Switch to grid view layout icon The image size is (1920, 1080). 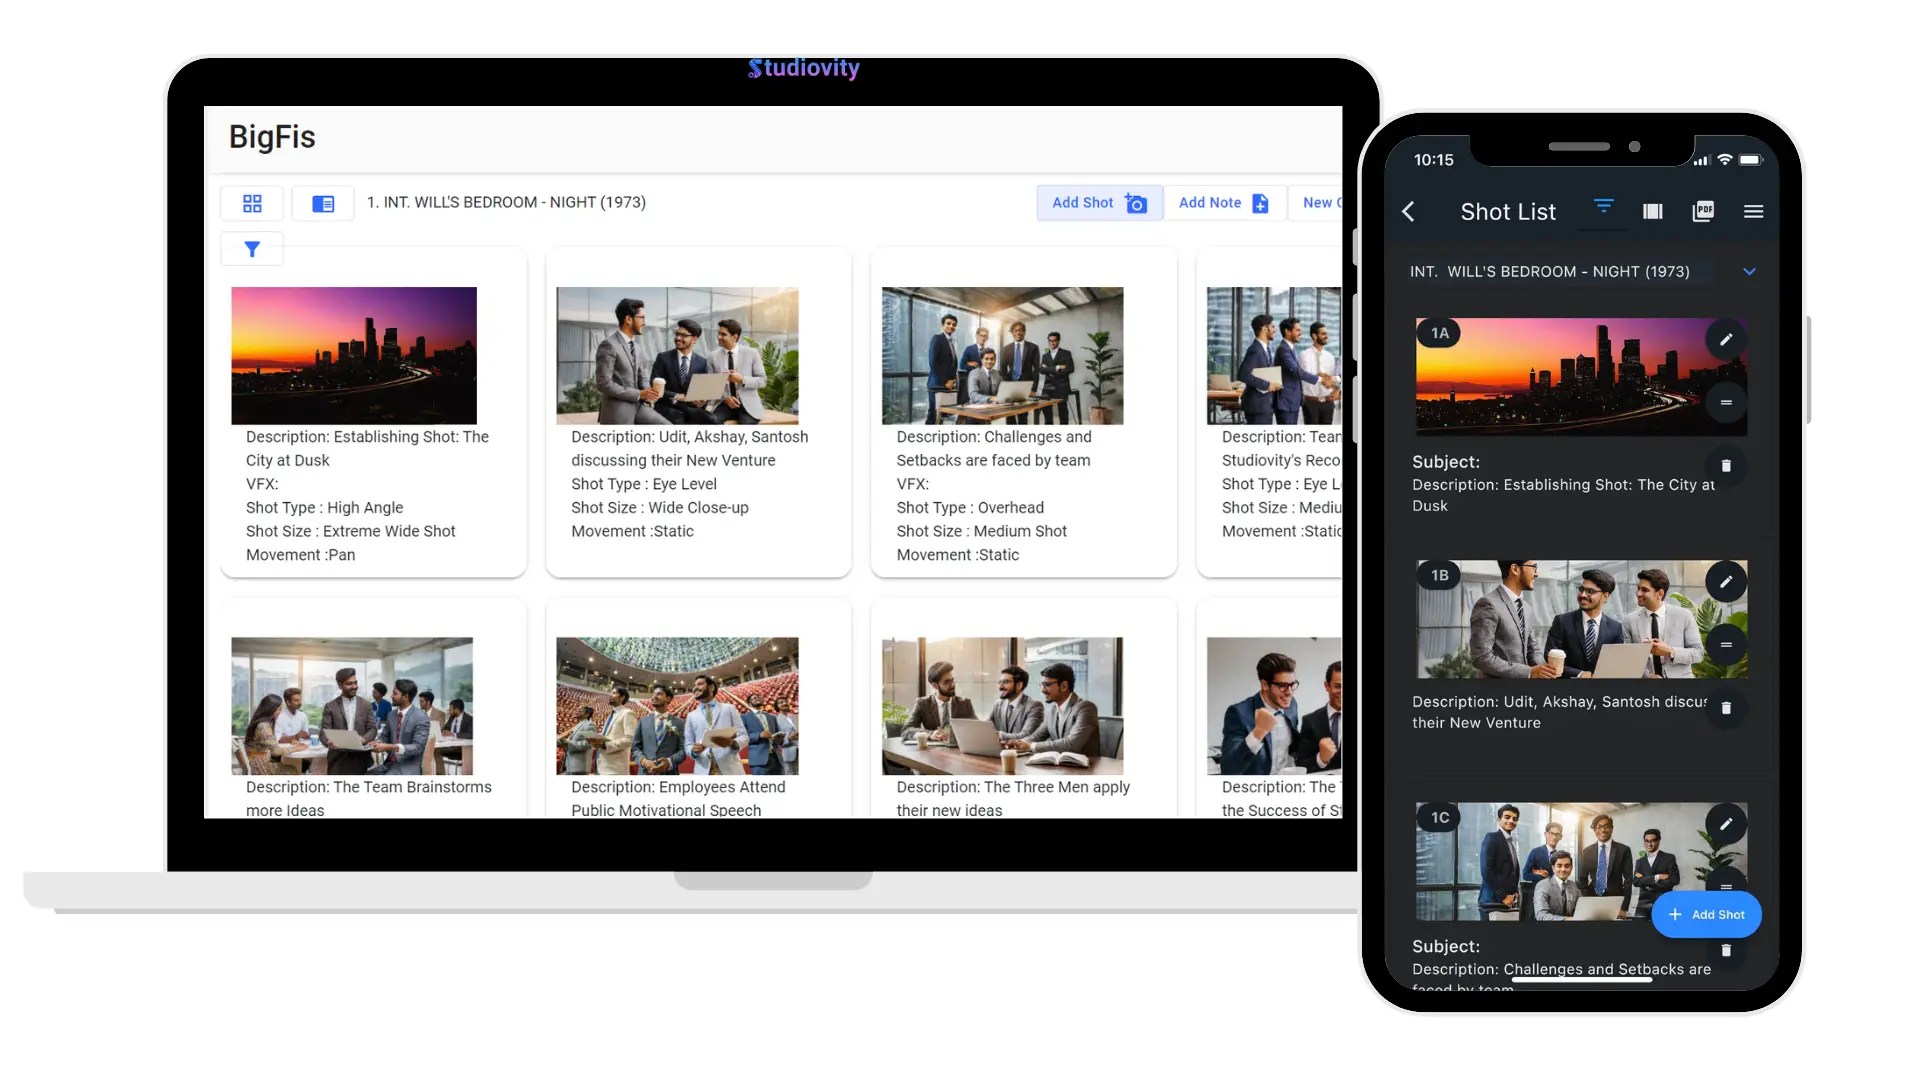[x=252, y=203]
